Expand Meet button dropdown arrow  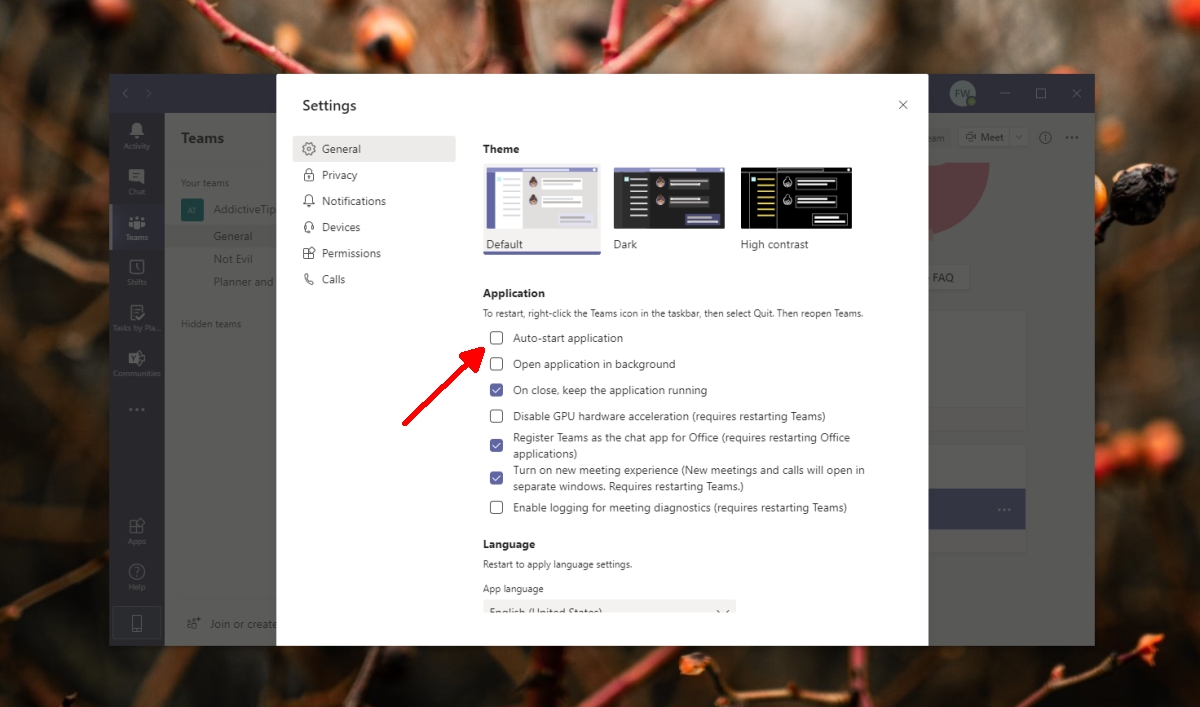[x=1018, y=137]
